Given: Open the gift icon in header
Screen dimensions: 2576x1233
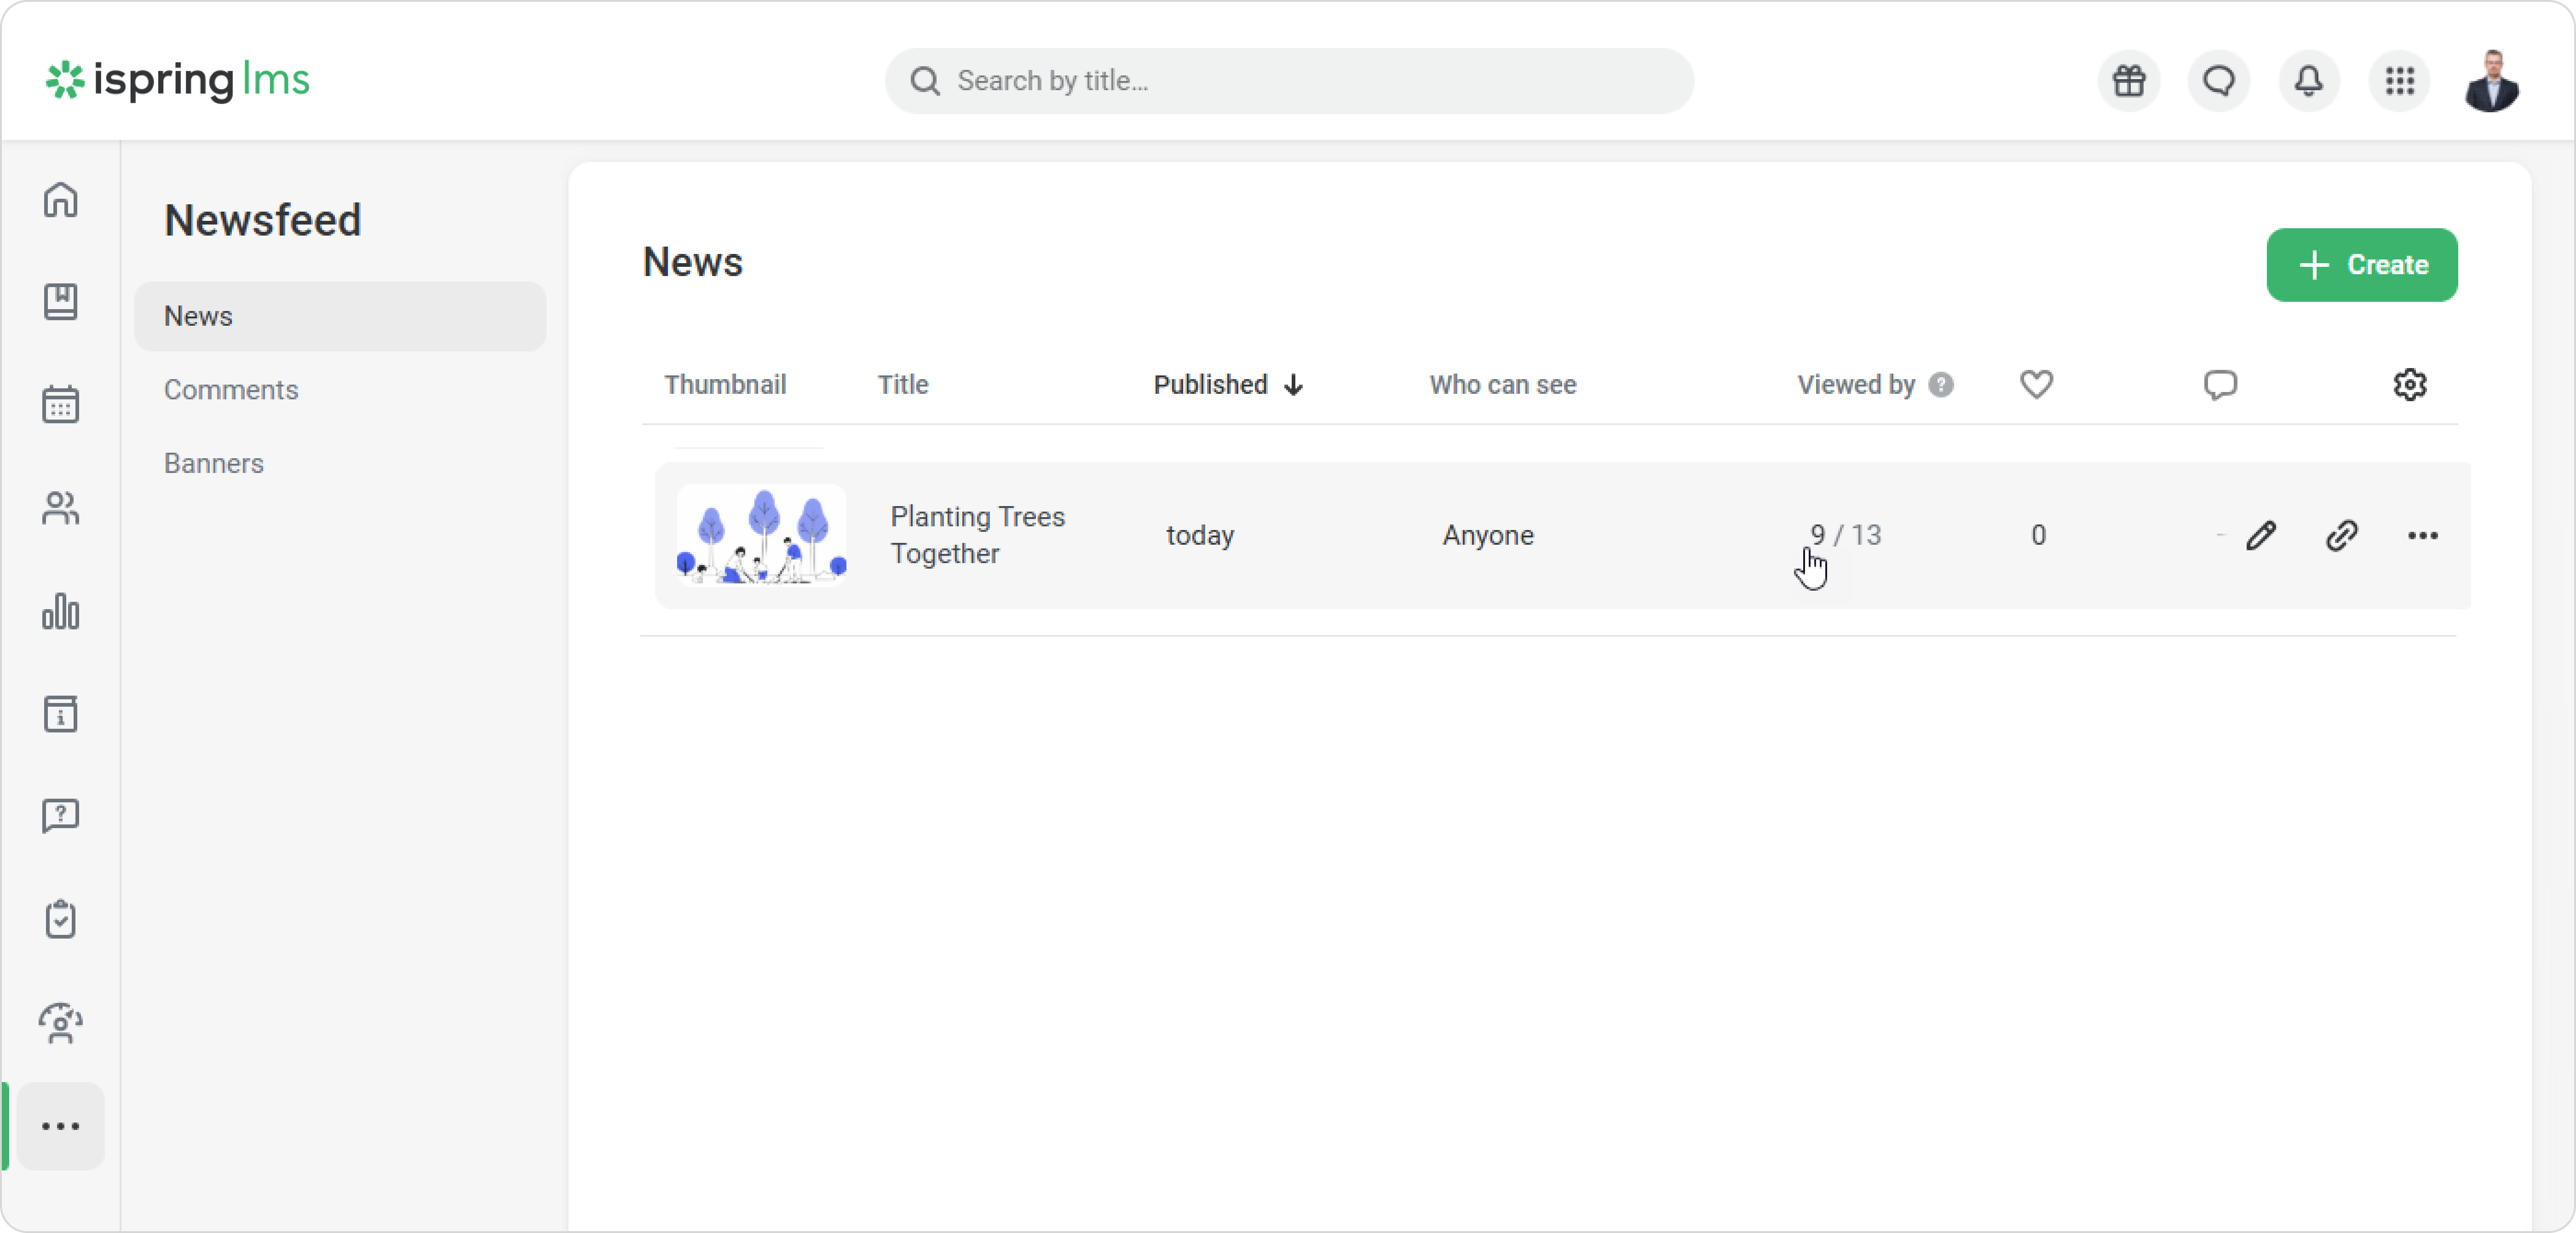Looking at the screenshot, I should (2128, 81).
